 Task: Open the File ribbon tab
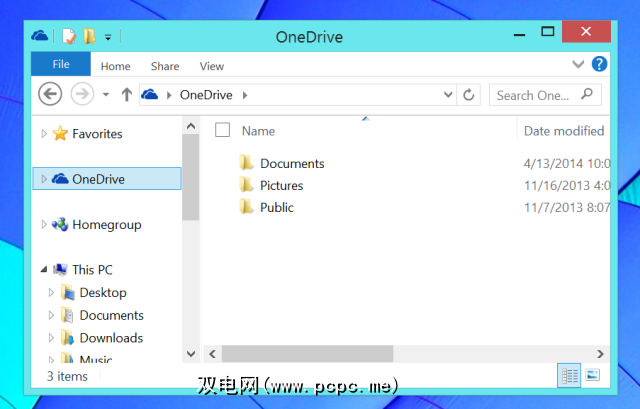pos(61,64)
